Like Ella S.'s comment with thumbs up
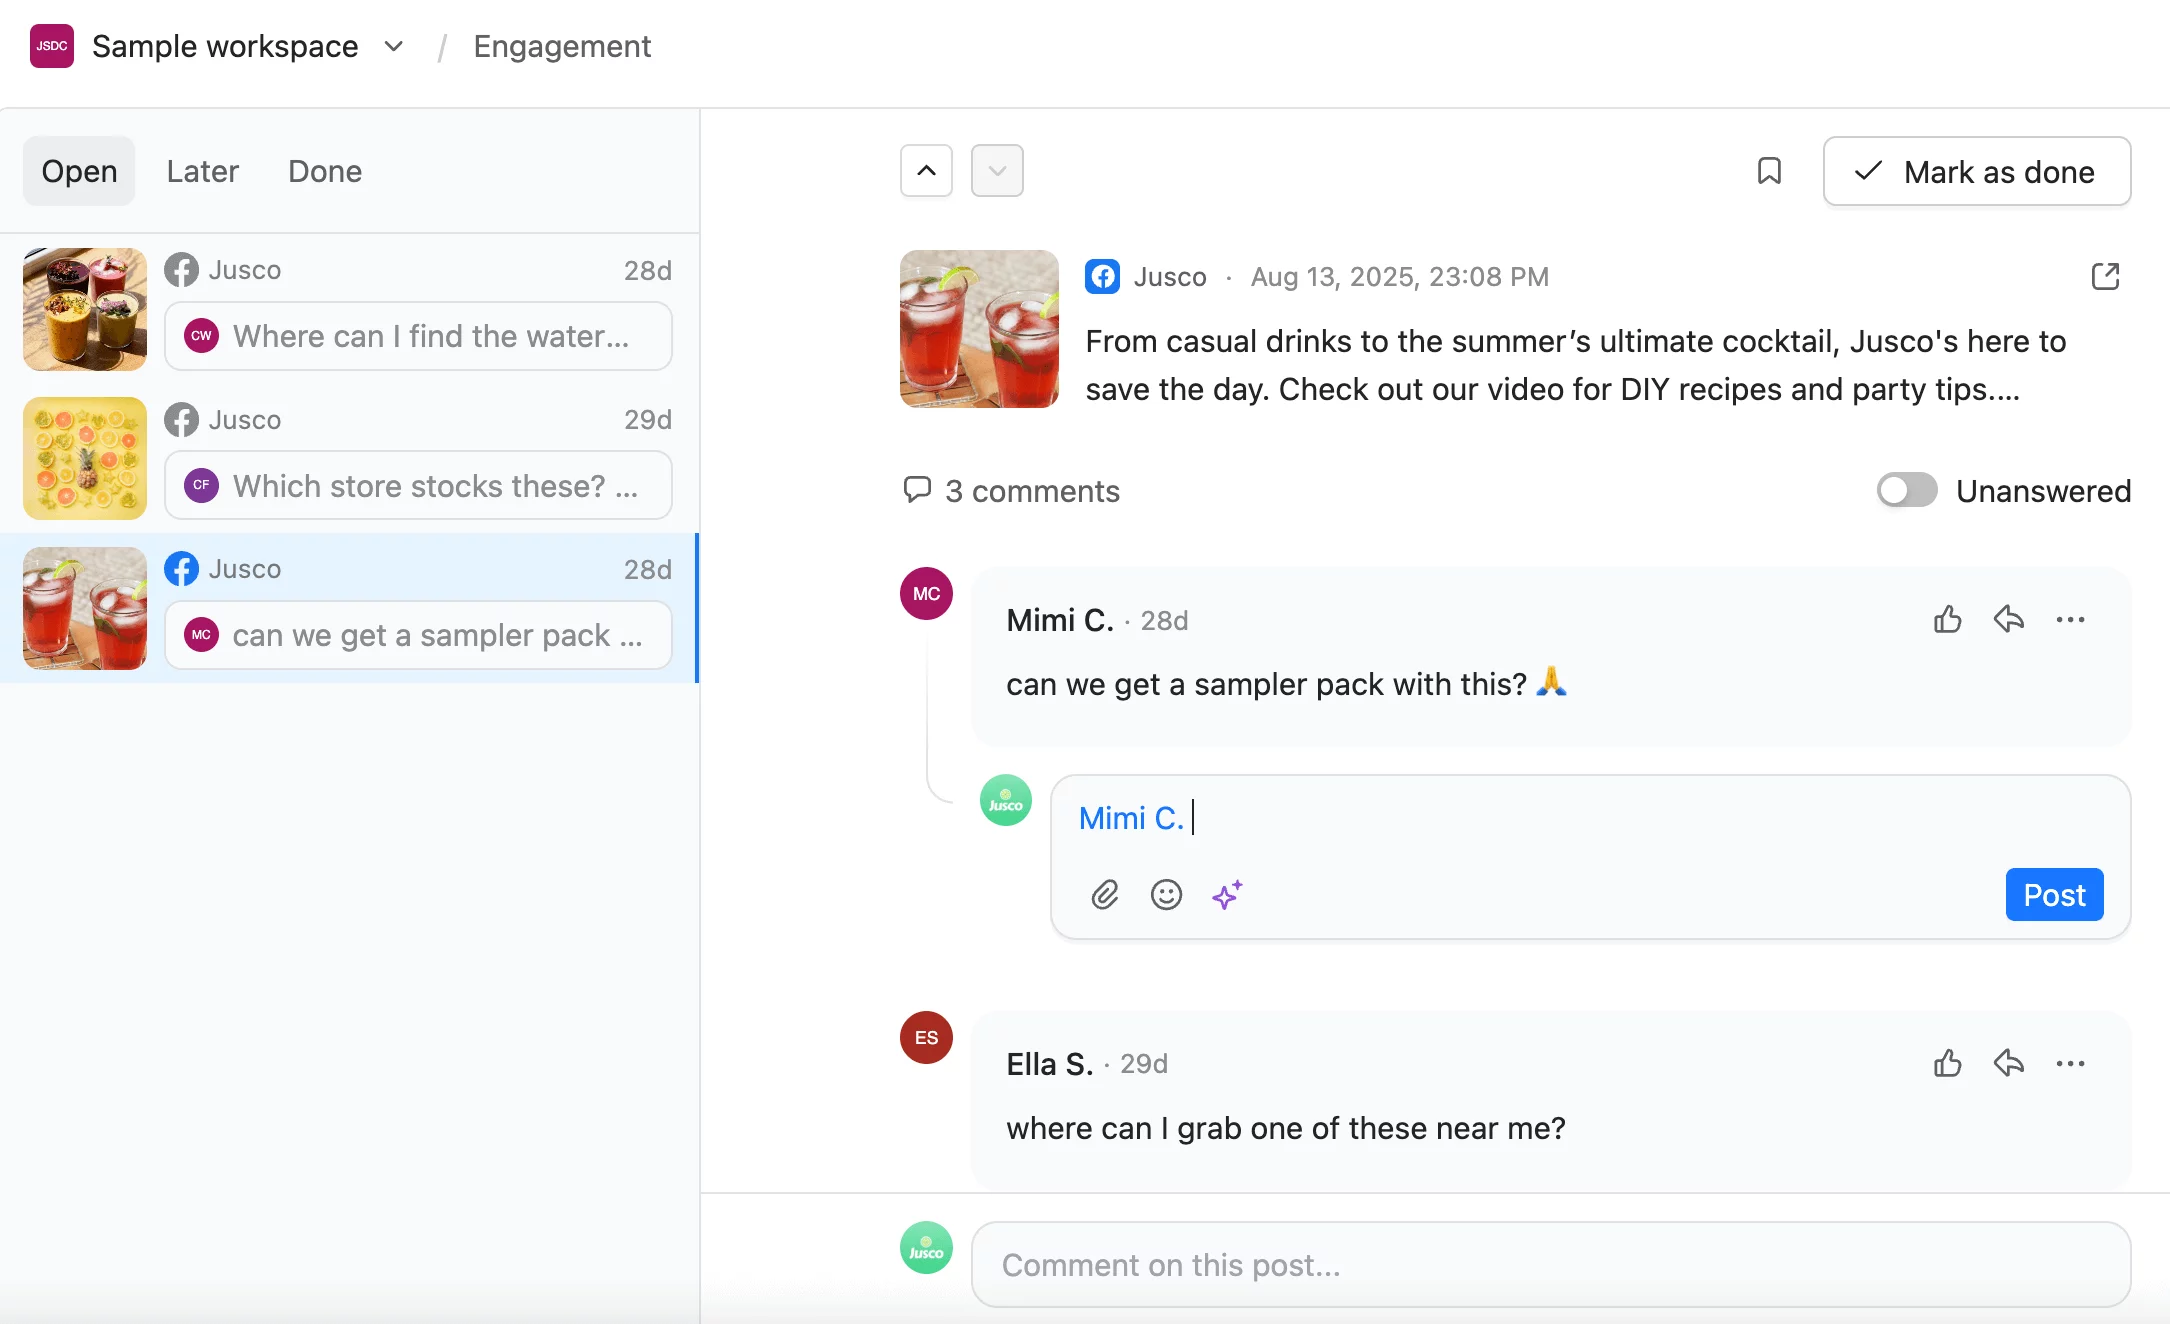This screenshot has width=2170, height=1324. point(1947,1063)
